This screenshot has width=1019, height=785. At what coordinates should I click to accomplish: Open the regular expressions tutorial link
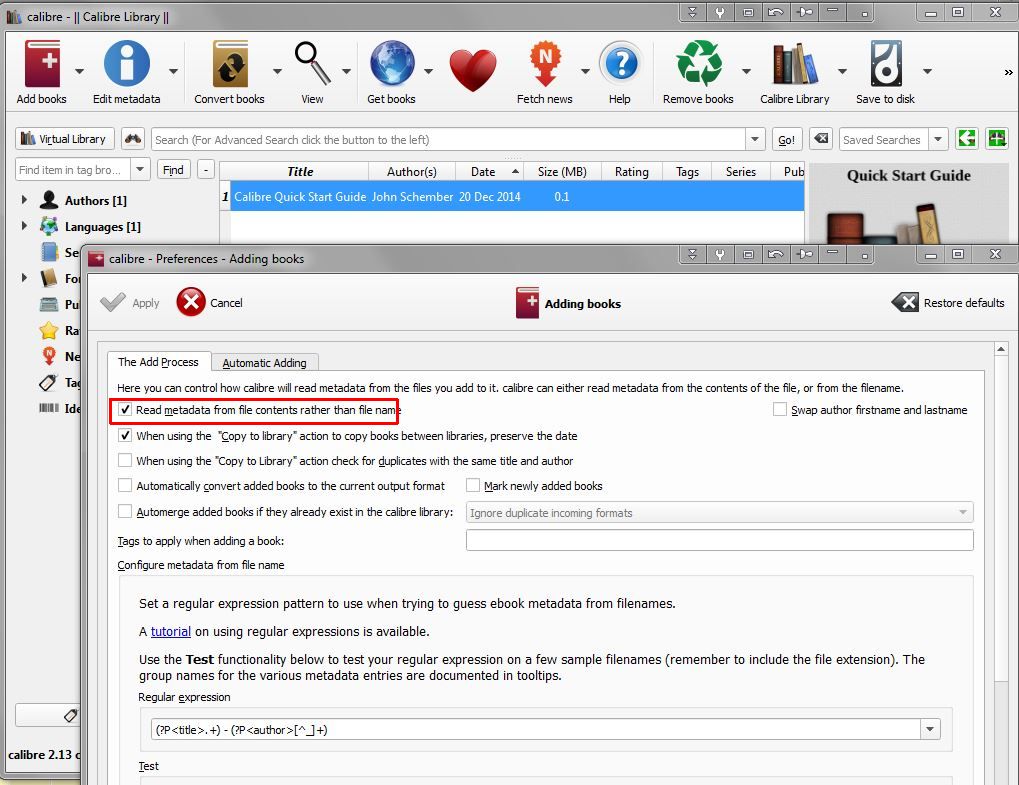[x=170, y=632]
